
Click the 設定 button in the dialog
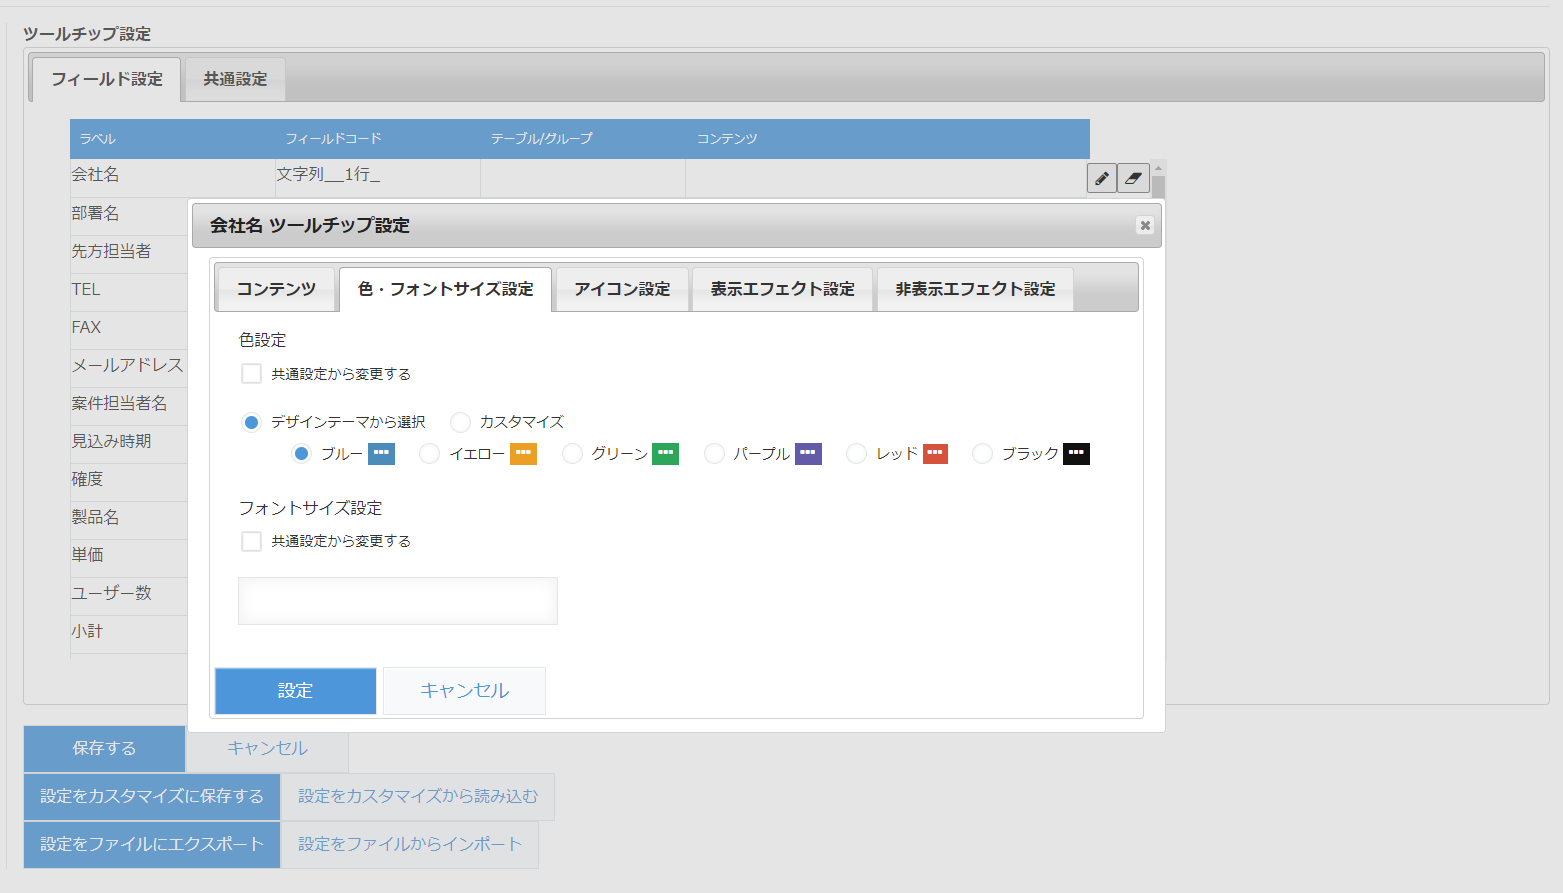294,690
